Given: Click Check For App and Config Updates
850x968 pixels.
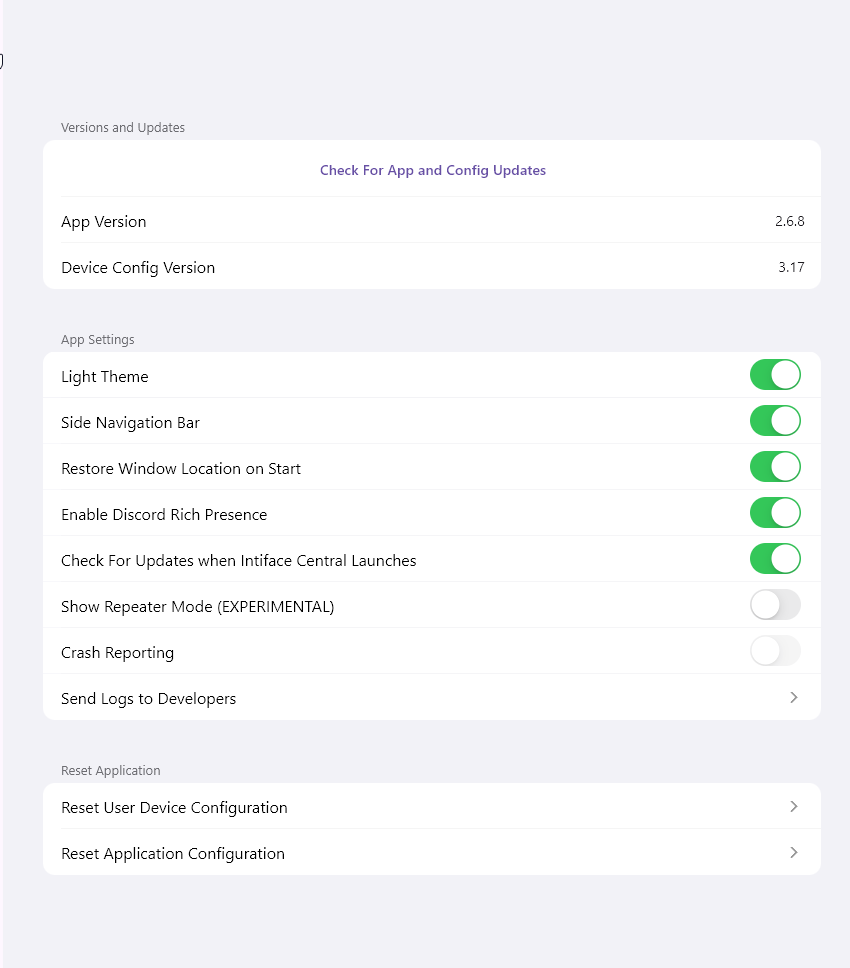Looking at the screenshot, I should [432, 170].
